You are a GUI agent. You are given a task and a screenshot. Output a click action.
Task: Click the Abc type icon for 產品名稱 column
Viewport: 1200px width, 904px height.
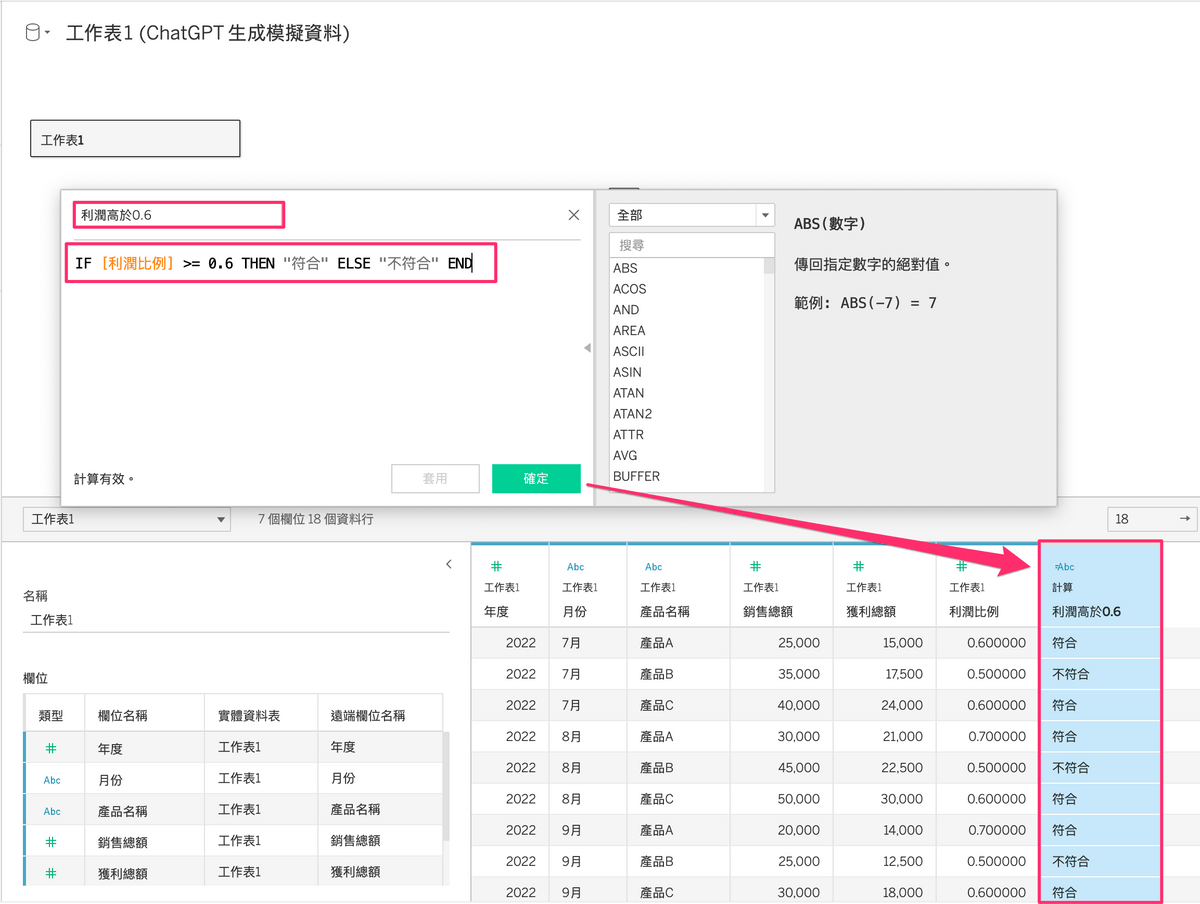(653, 566)
